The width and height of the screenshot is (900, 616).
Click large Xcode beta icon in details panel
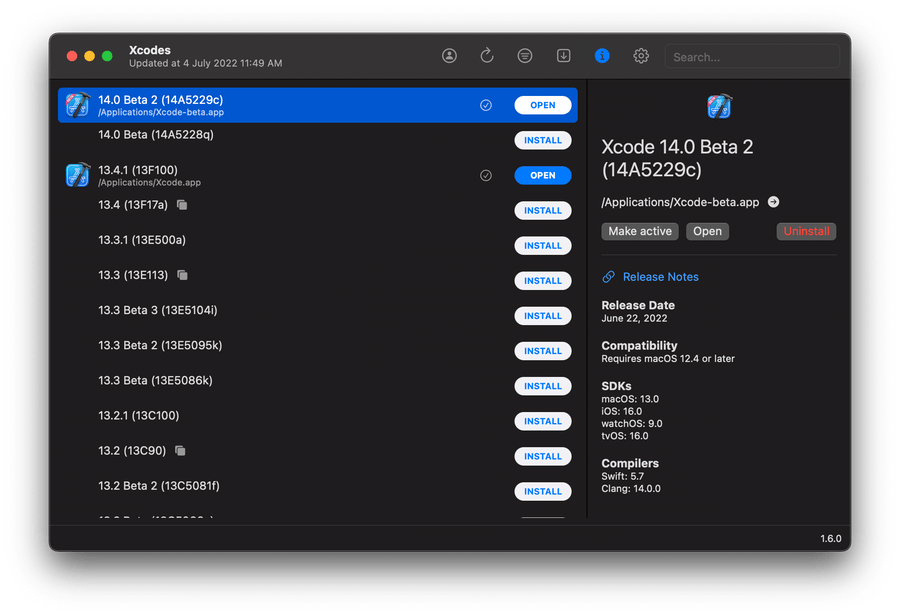click(x=719, y=106)
